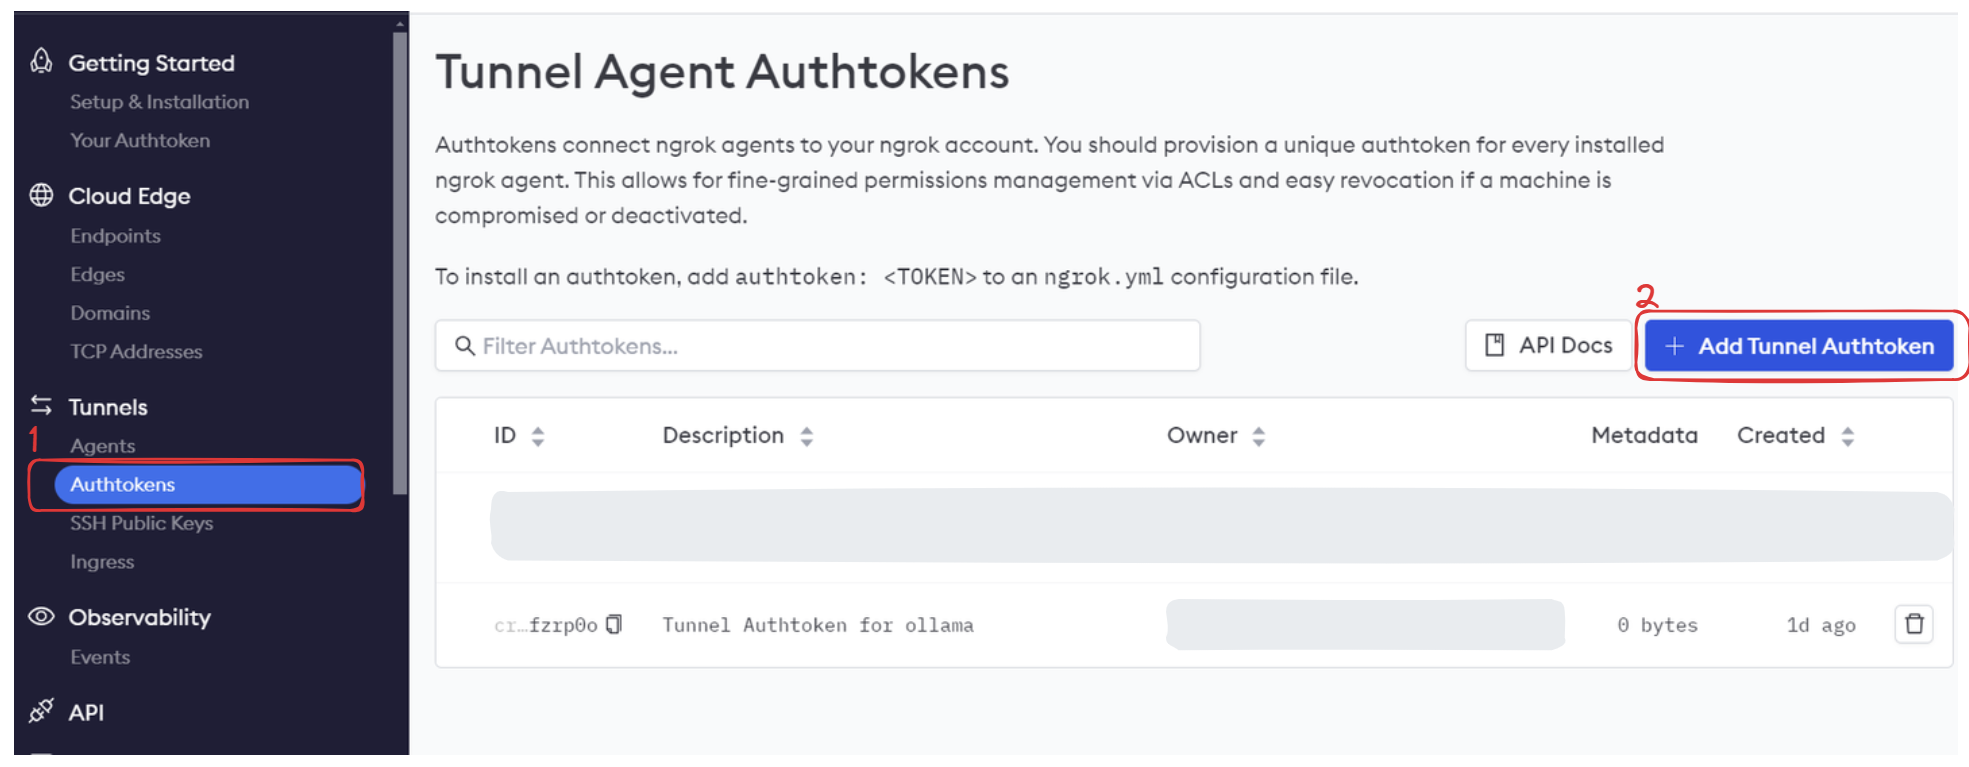This screenshot has width=1969, height=767.
Task: Sort authtokens by Created date
Action: (1848, 436)
